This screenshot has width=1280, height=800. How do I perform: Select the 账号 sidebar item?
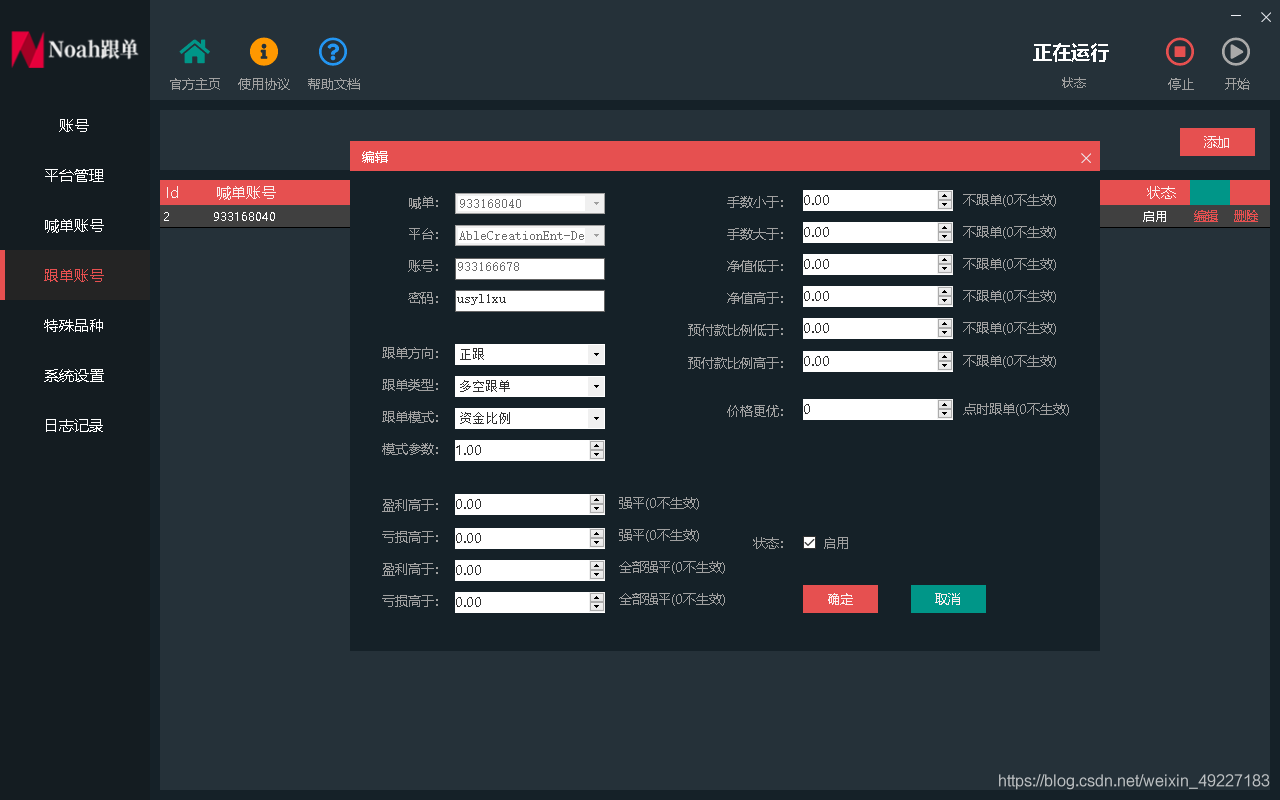pos(75,125)
